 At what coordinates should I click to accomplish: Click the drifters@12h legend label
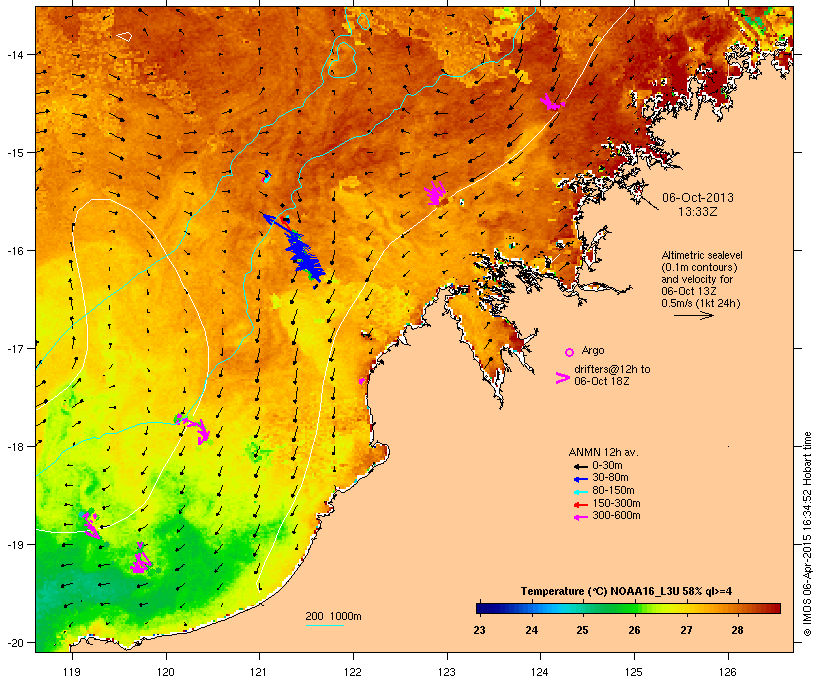[612, 375]
